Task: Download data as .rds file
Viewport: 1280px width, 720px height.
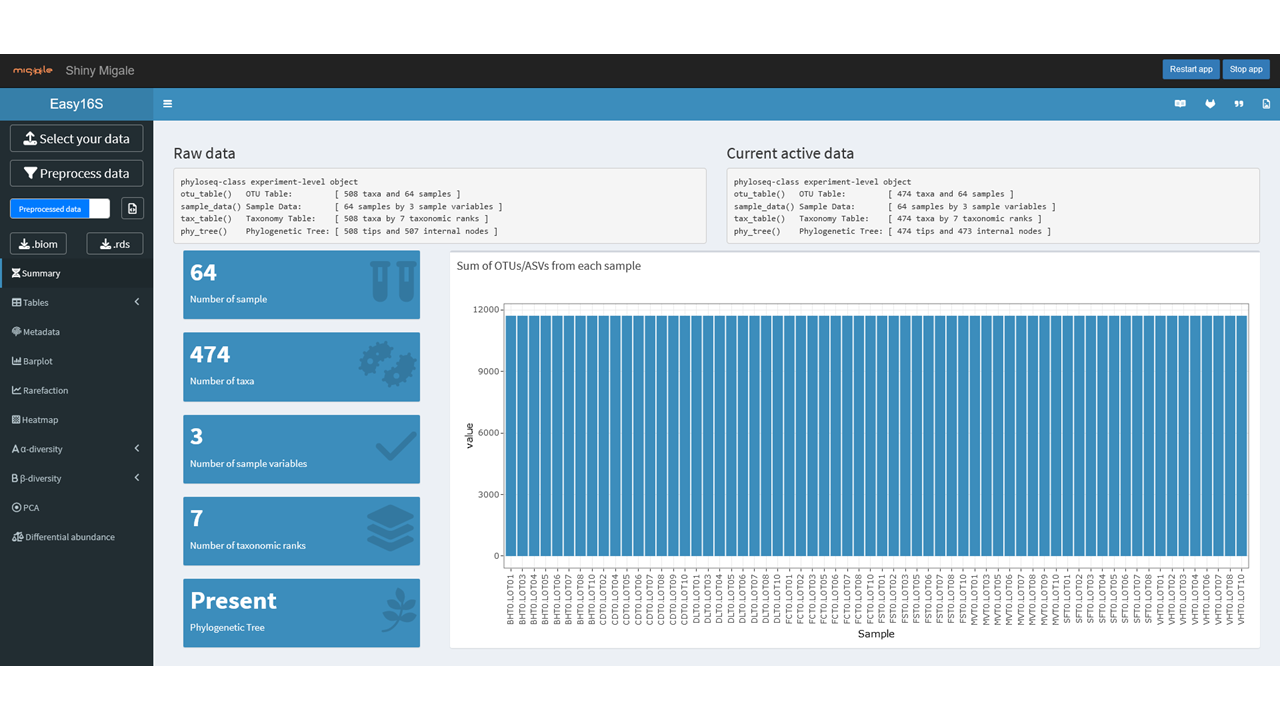Action: coord(114,244)
